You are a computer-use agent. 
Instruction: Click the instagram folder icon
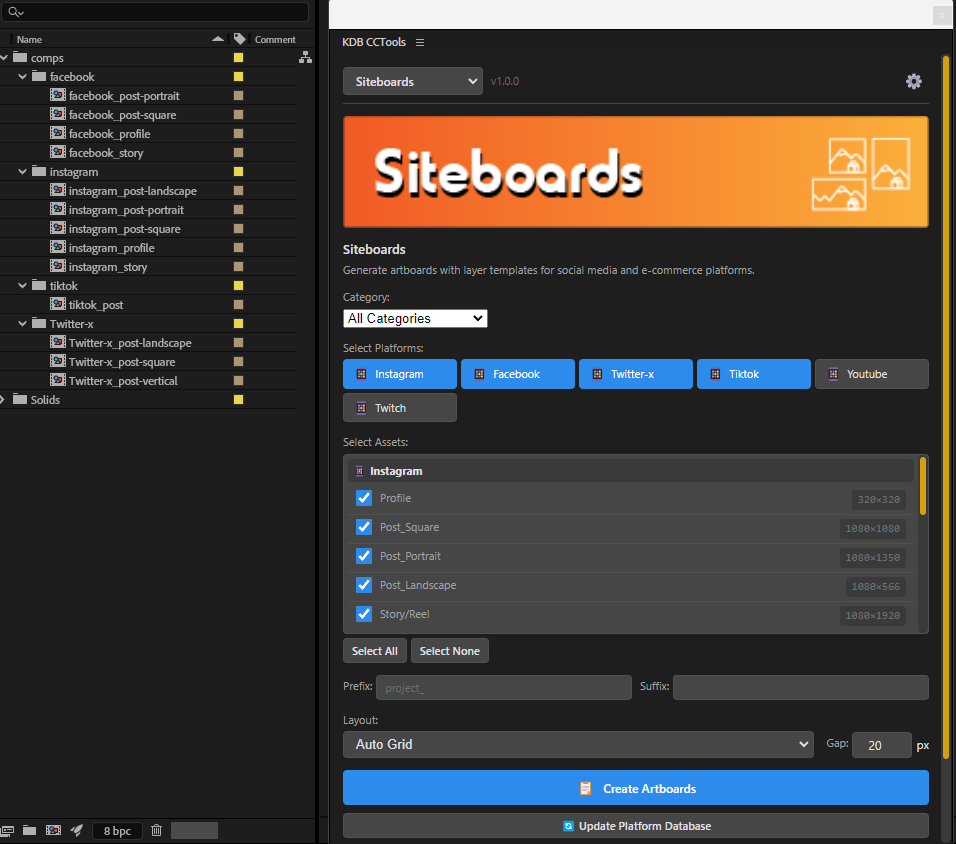pyautogui.click(x=39, y=171)
